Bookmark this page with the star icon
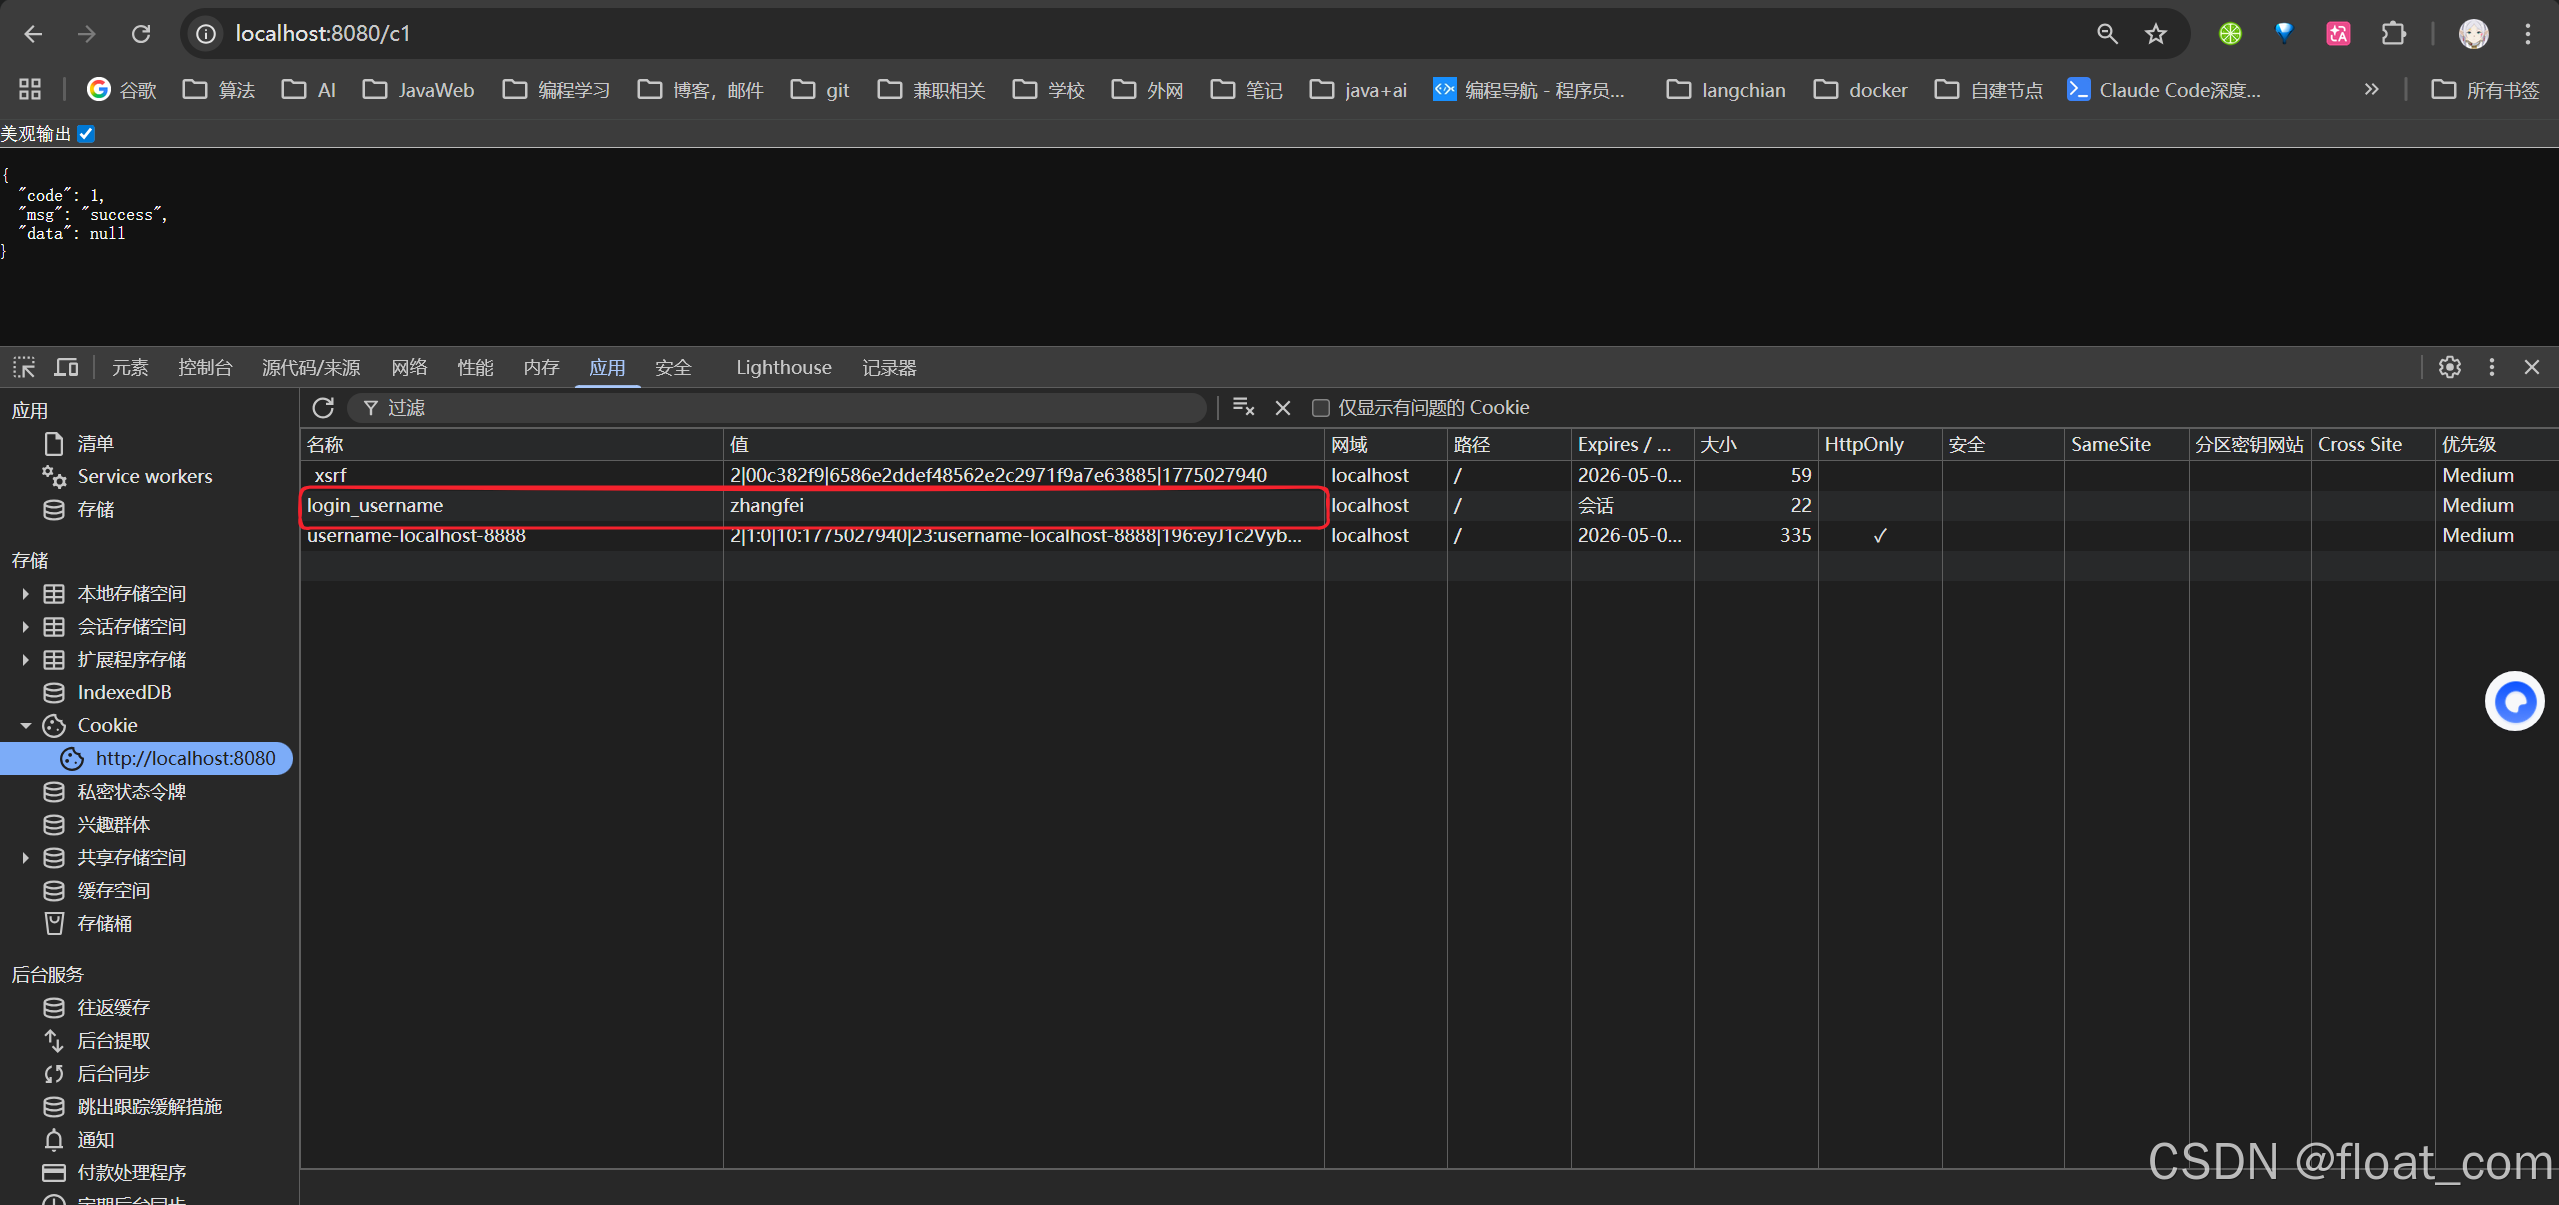This screenshot has height=1205, width=2559. [2156, 34]
